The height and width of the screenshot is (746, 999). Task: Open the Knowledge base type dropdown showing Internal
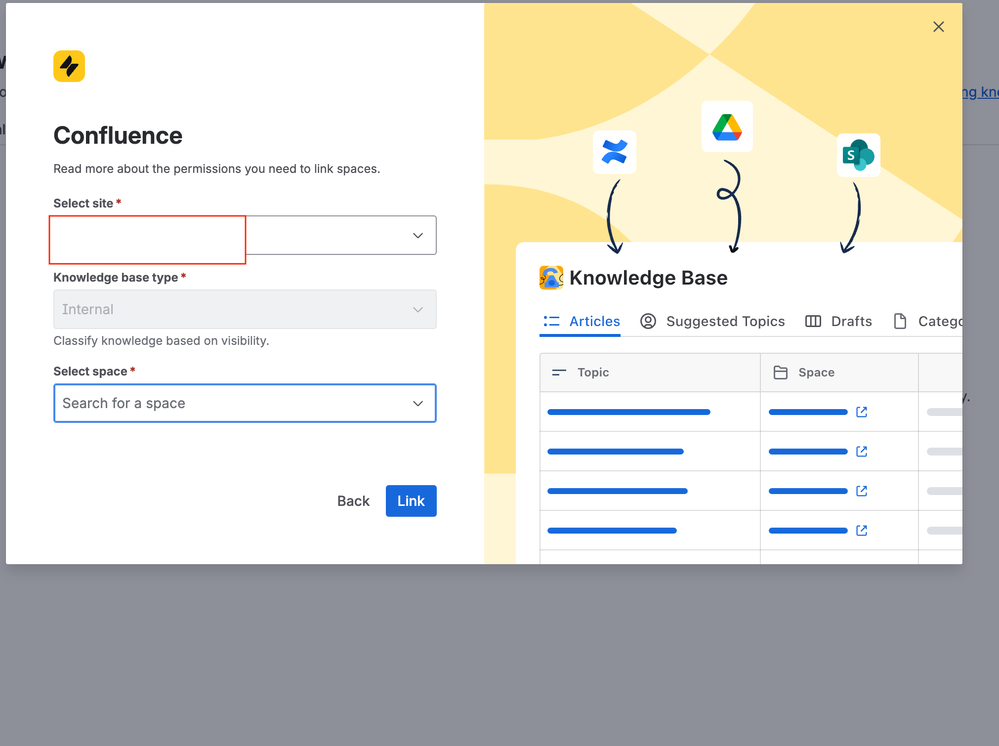(x=245, y=309)
